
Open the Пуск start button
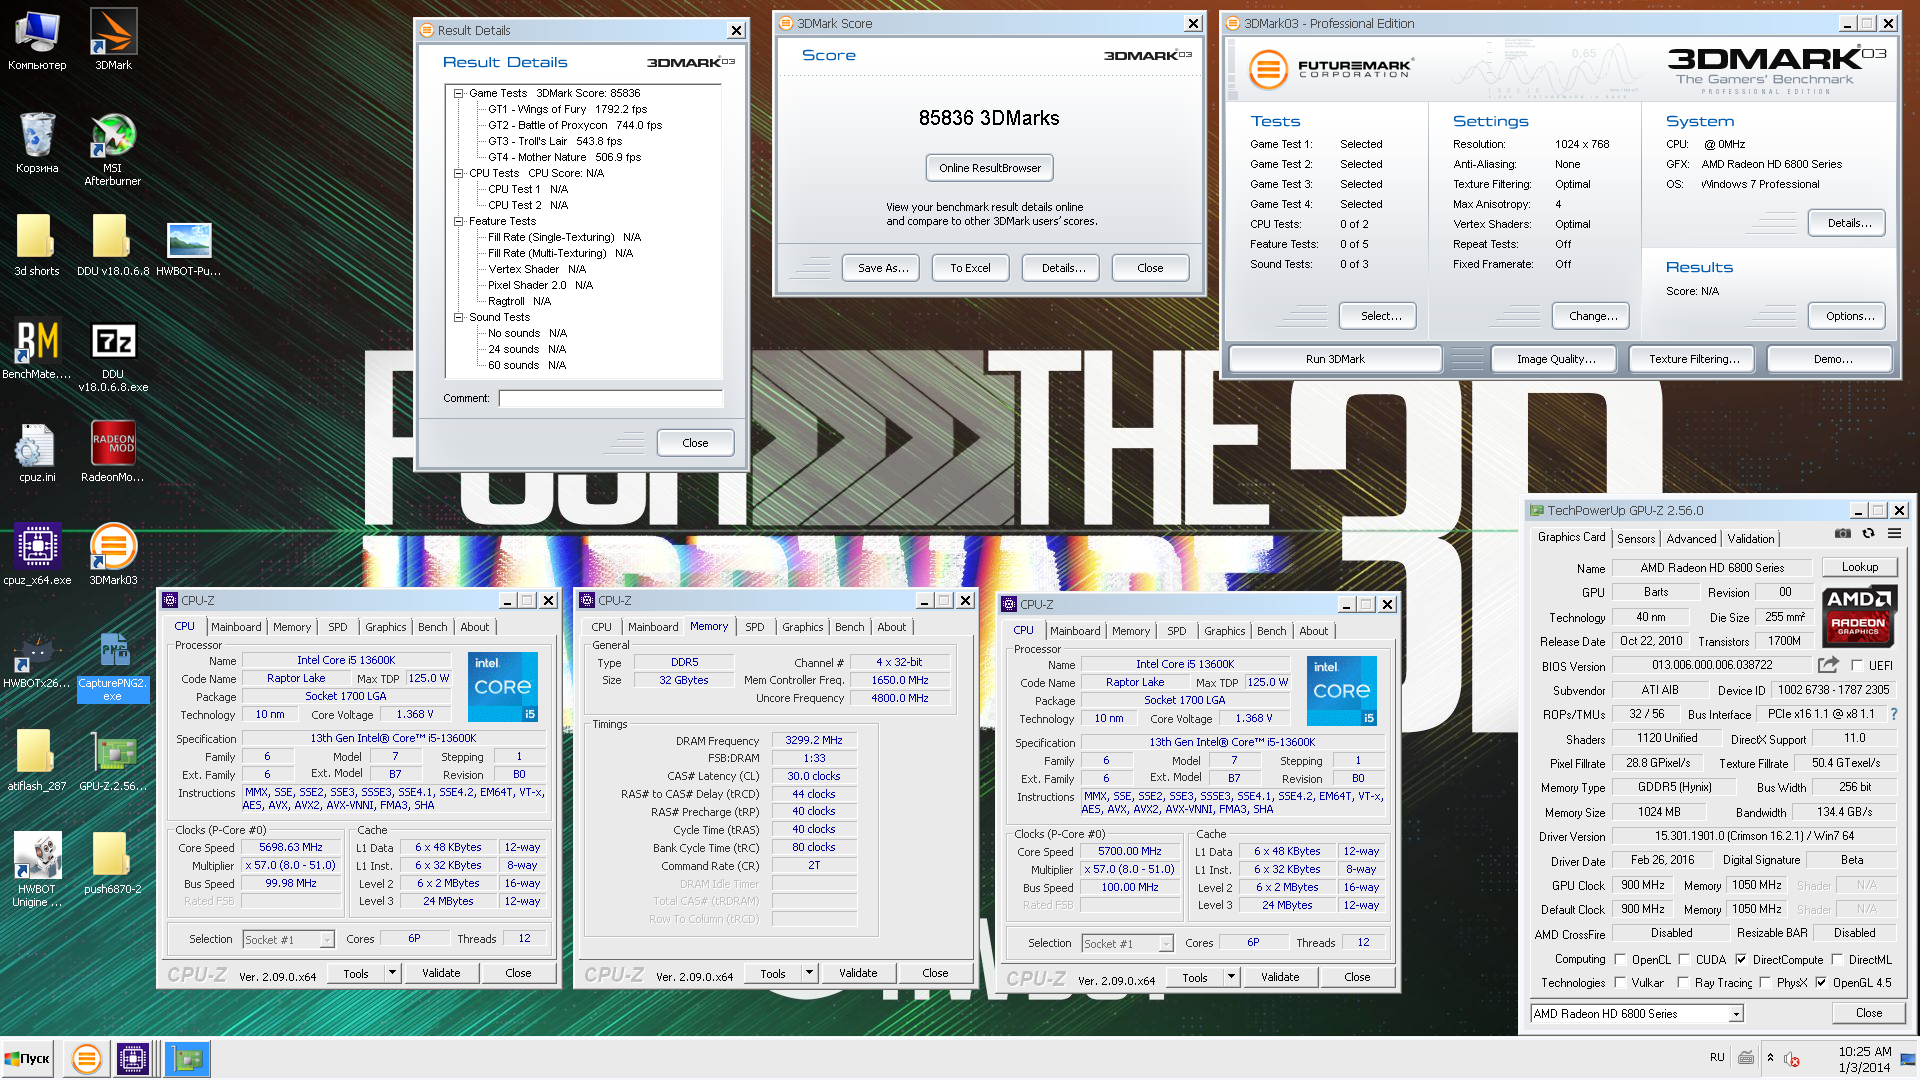point(27,1058)
